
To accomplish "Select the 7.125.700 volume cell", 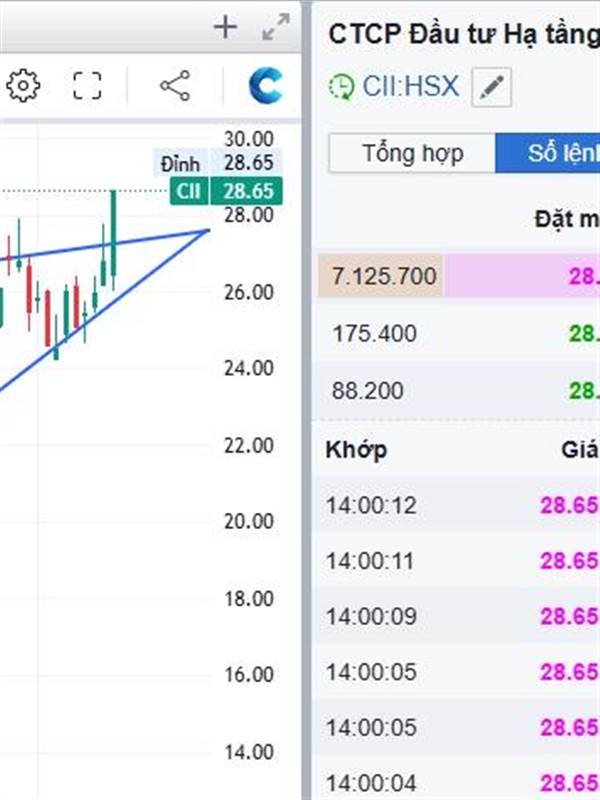I will 381,276.
